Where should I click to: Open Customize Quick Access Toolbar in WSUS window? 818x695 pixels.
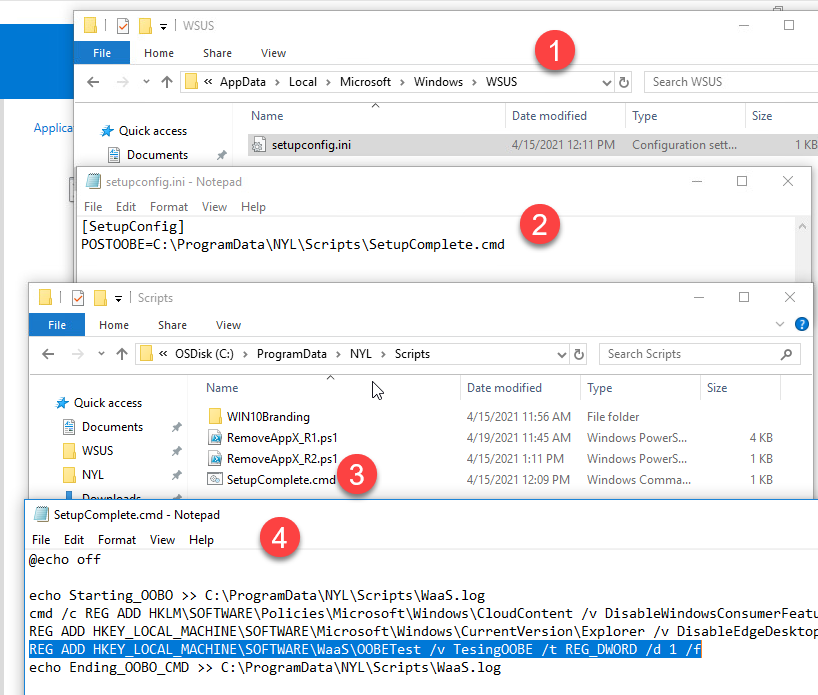tap(163, 27)
